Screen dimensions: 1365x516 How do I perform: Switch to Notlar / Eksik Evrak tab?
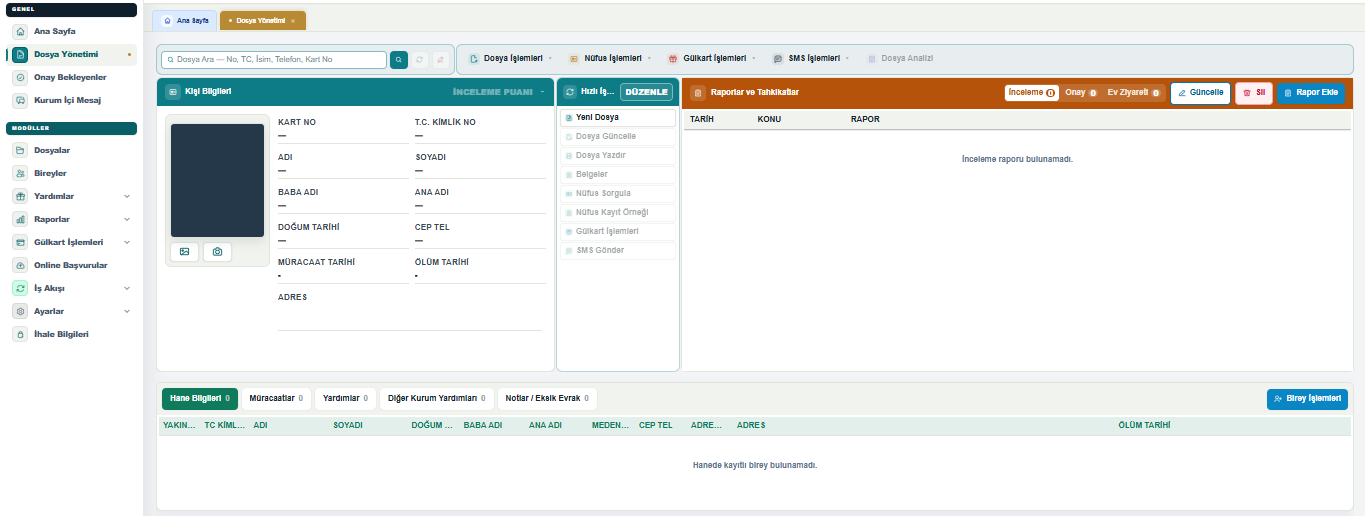pyautogui.click(x=547, y=399)
